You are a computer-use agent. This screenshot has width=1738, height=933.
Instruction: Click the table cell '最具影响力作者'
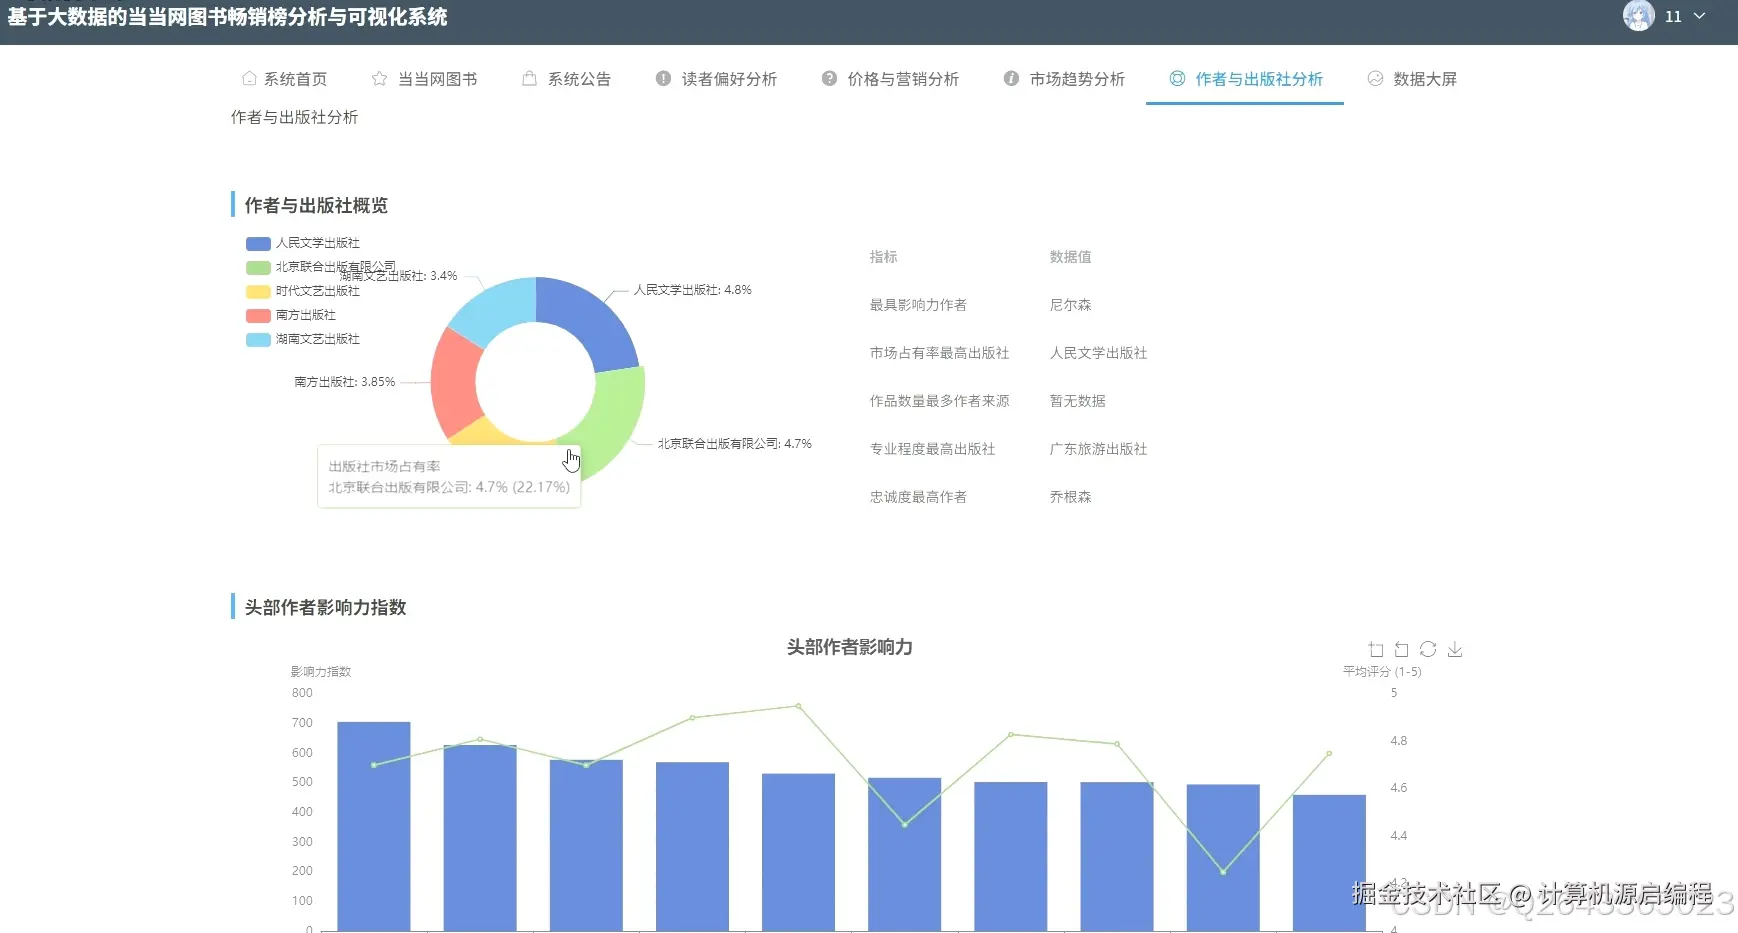(918, 305)
